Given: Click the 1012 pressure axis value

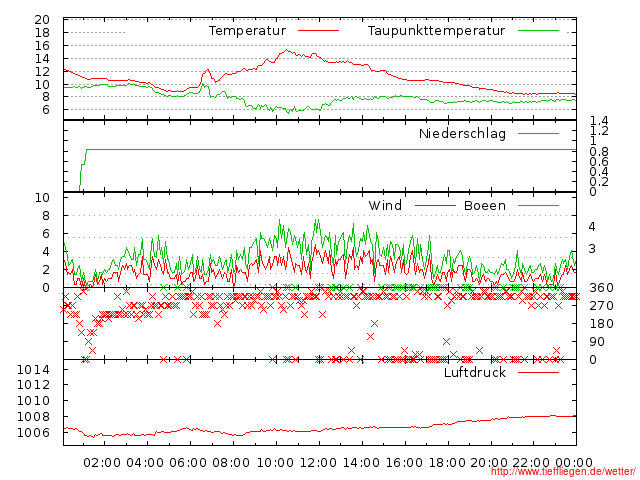Looking at the screenshot, I should click(x=33, y=384).
